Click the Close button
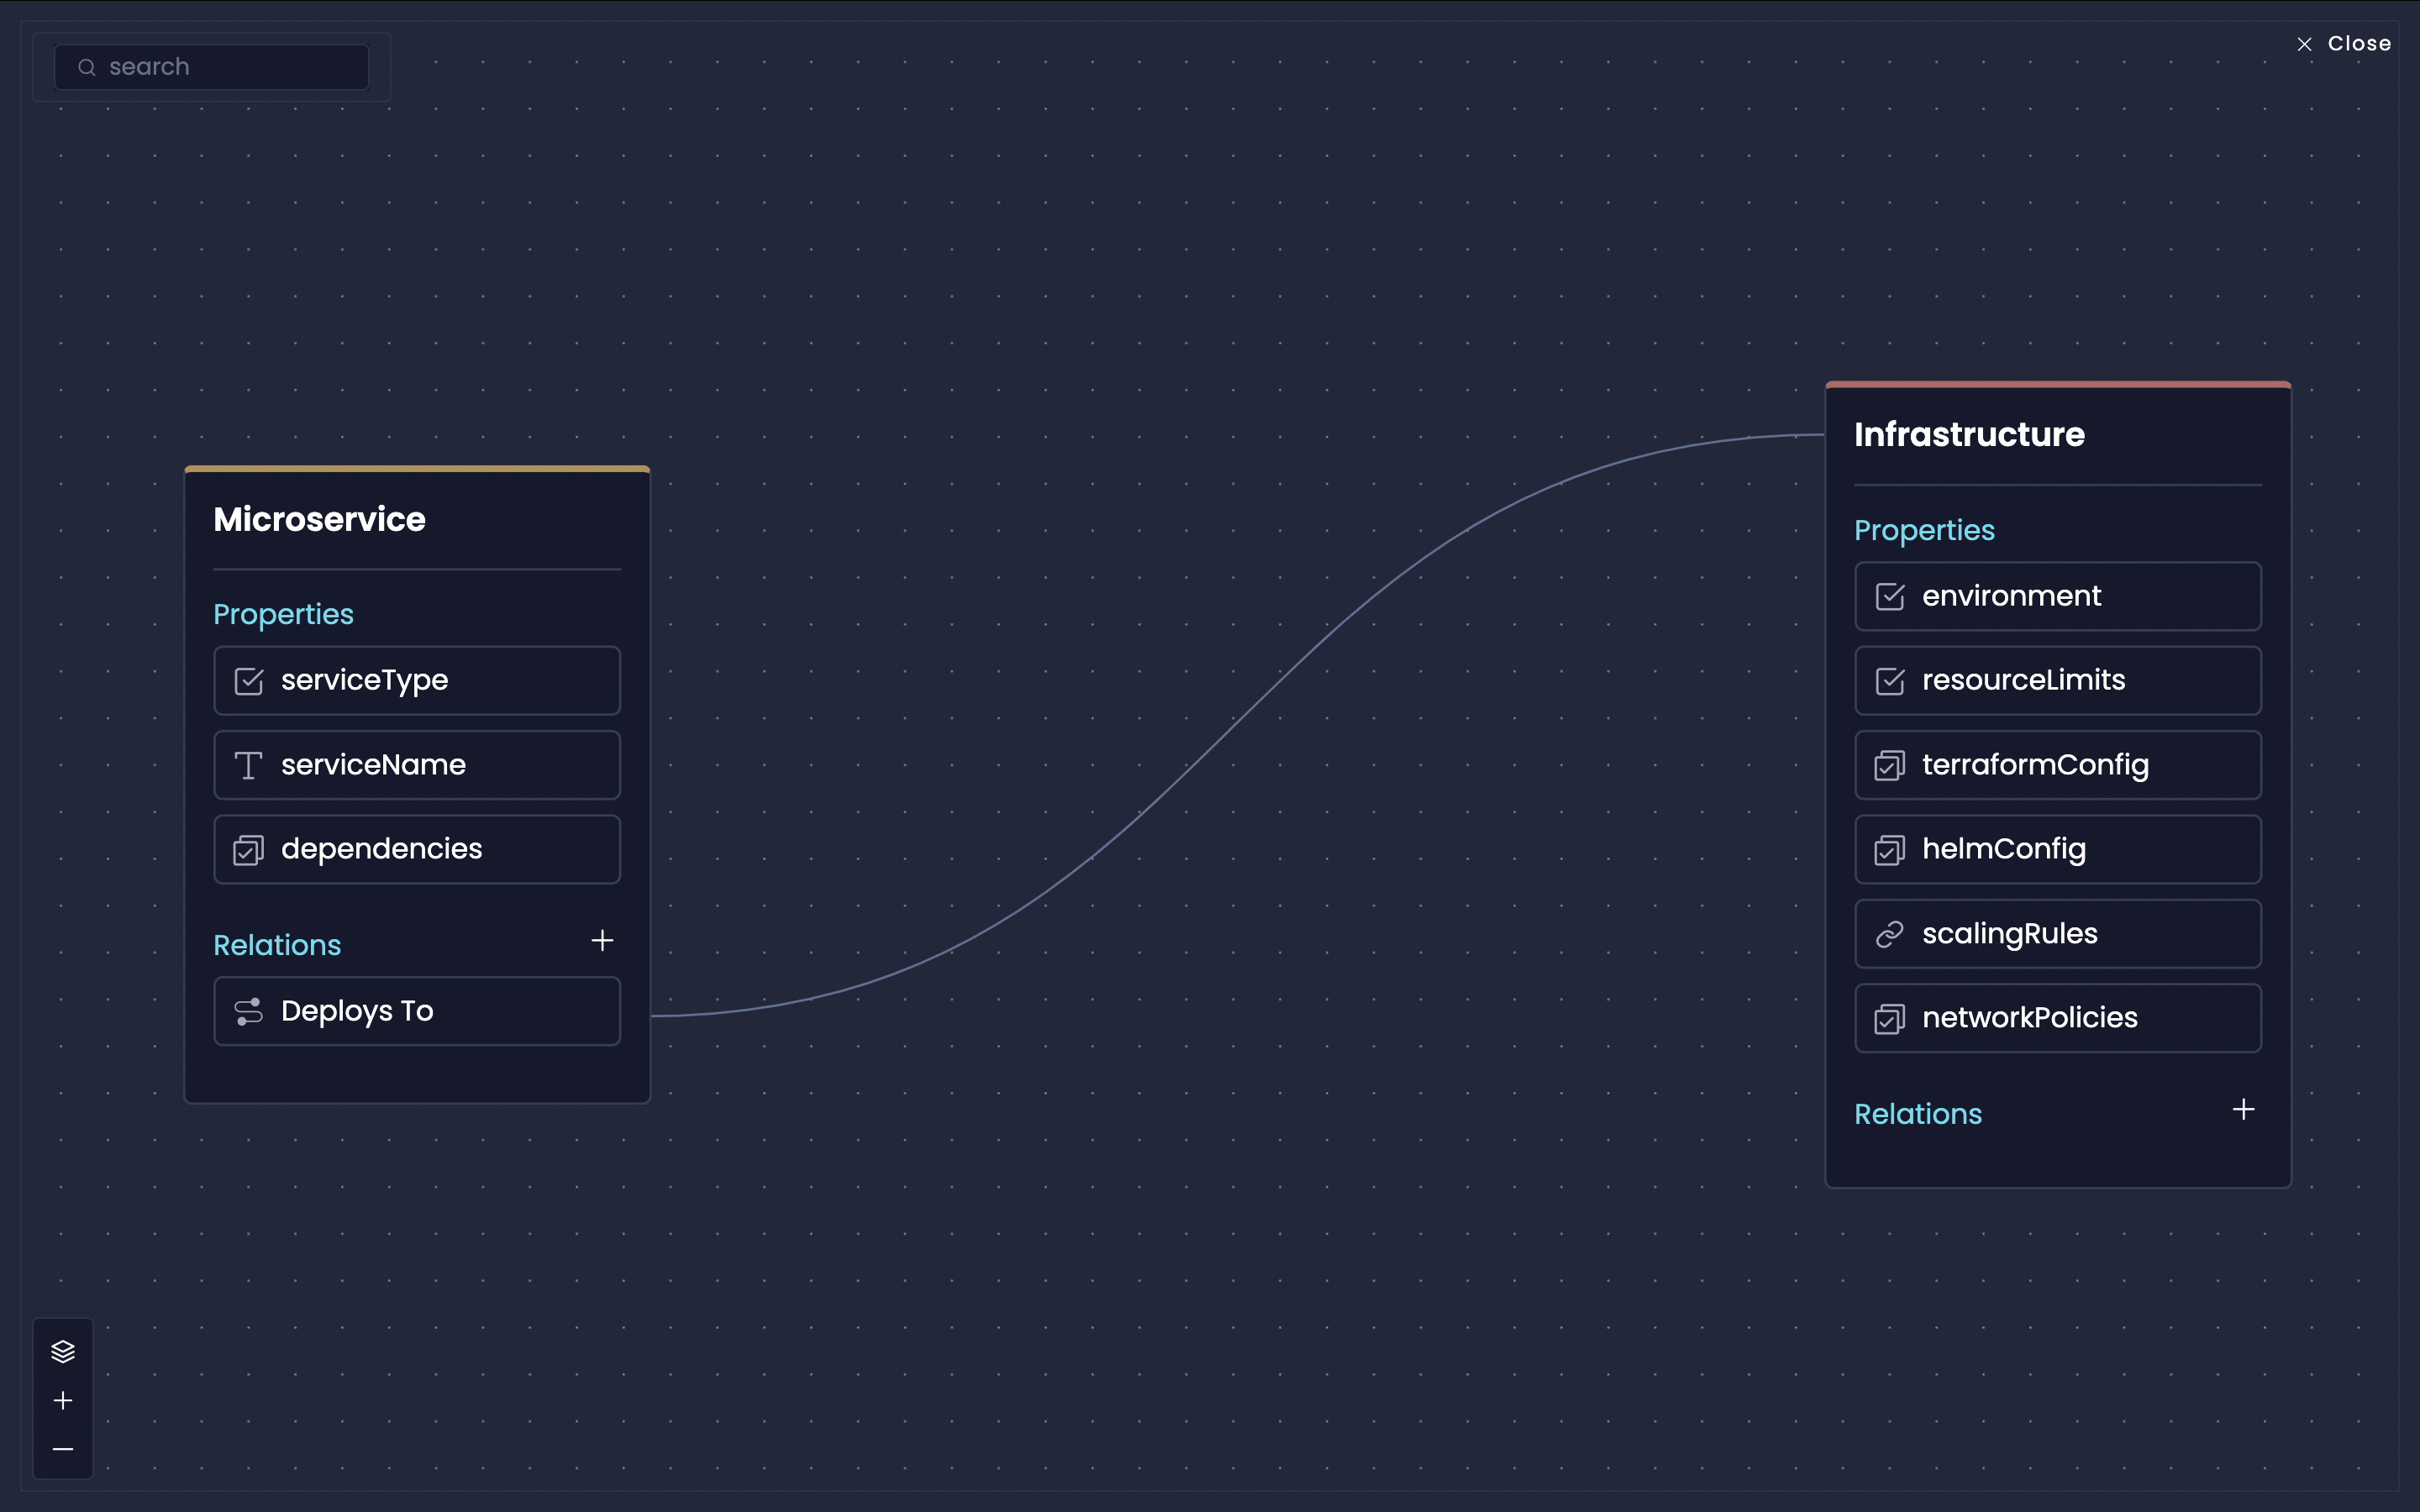This screenshot has height=1512, width=2420. click(x=2345, y=44)
